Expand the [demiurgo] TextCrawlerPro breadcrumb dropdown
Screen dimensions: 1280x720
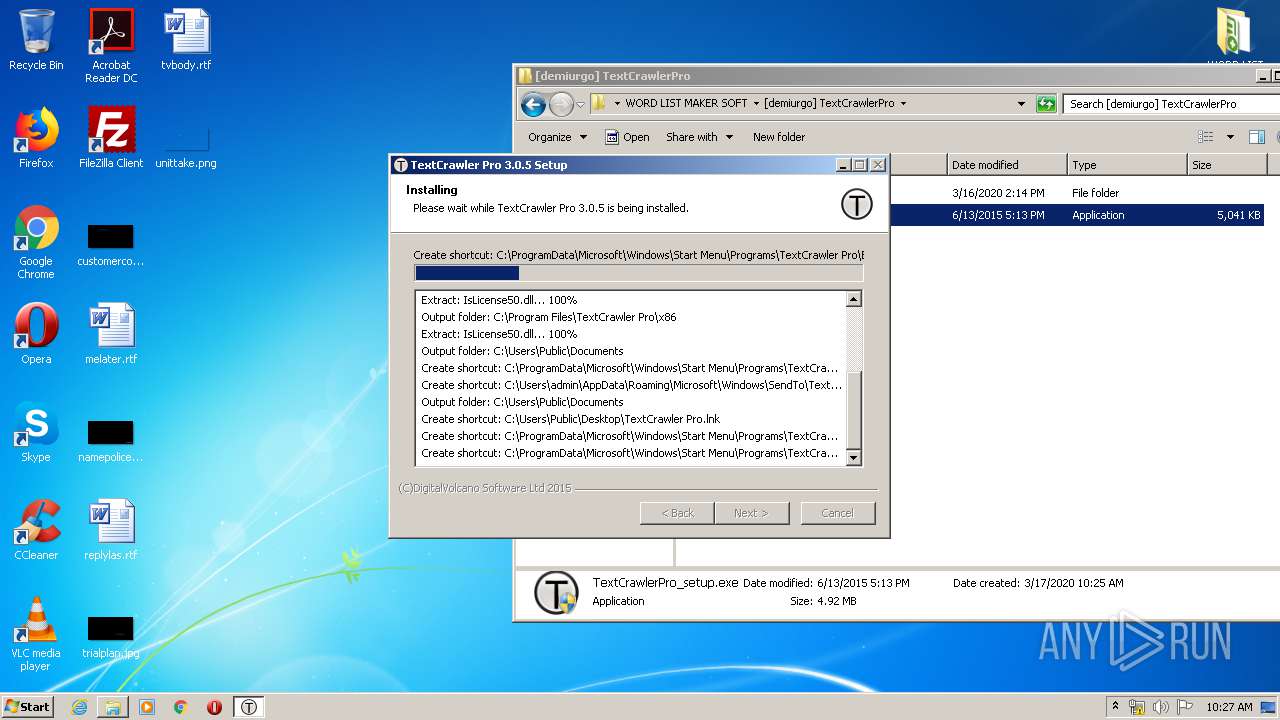click(x=903, y=103)
